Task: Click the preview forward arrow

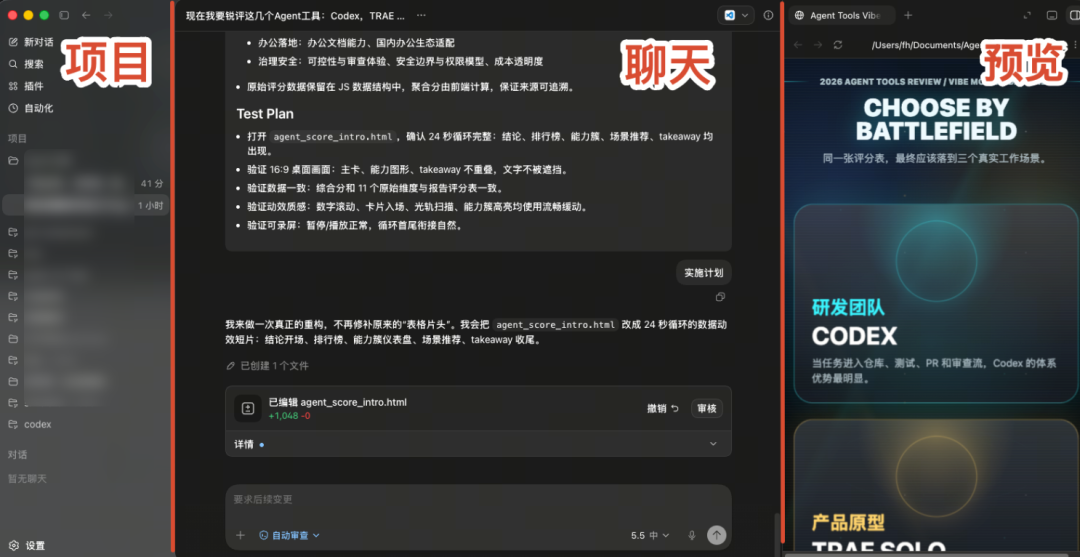Action: [x=818, y=45]
